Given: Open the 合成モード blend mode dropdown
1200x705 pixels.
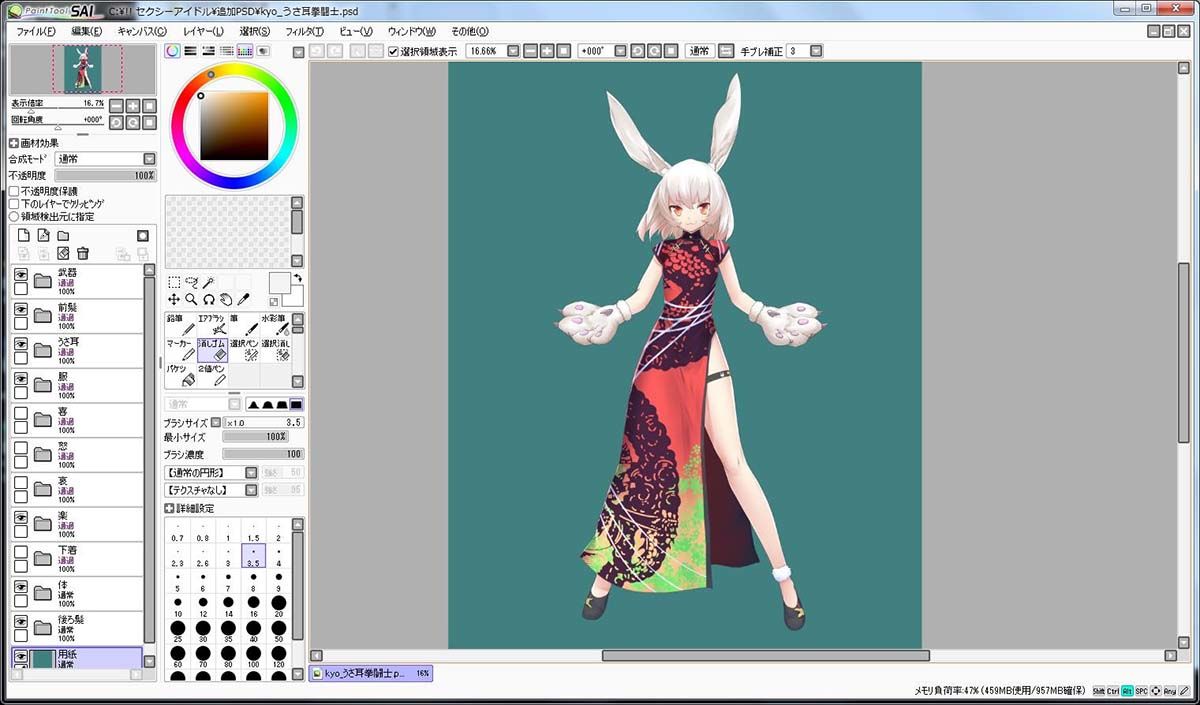Looking at the screenshot, I should [x=105, y=159].
